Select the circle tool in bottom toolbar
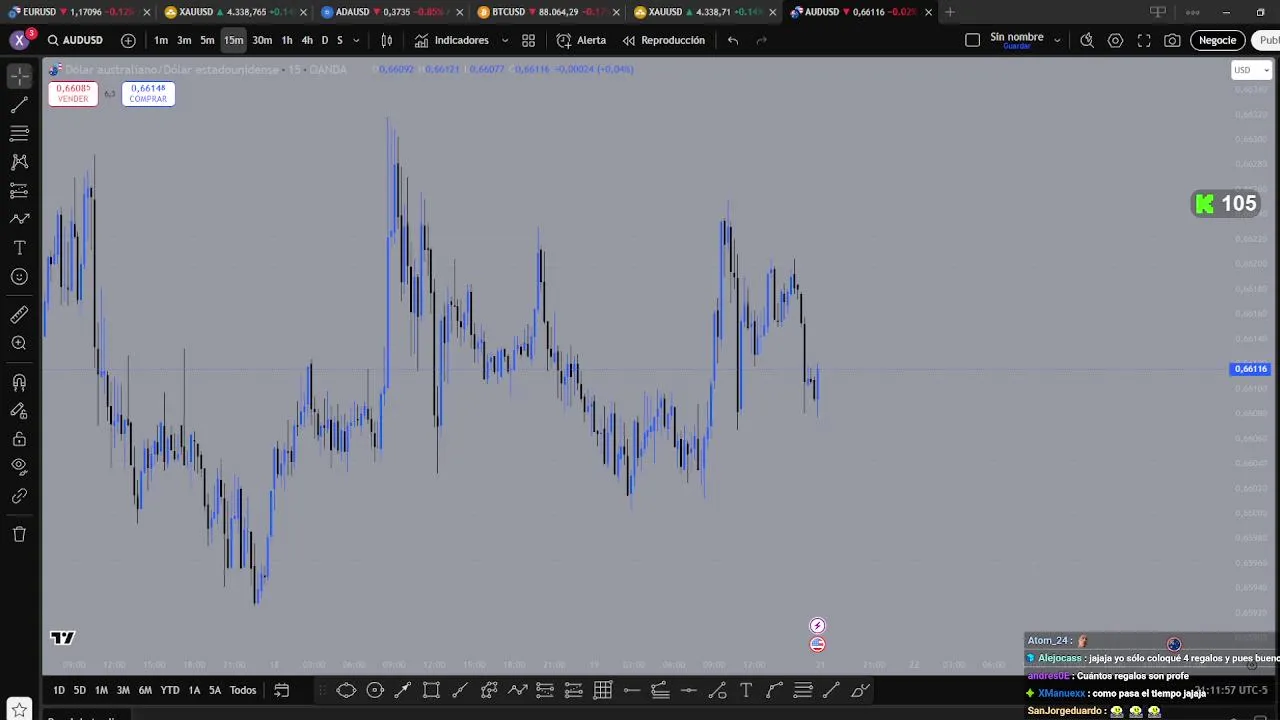 (x=375, y=690)
